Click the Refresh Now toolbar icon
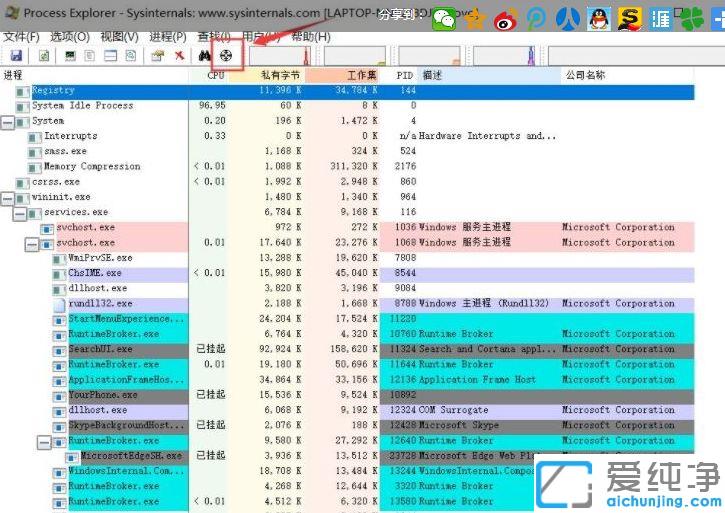725x513 pixels. pyautogui.click(x=44, y=56)
